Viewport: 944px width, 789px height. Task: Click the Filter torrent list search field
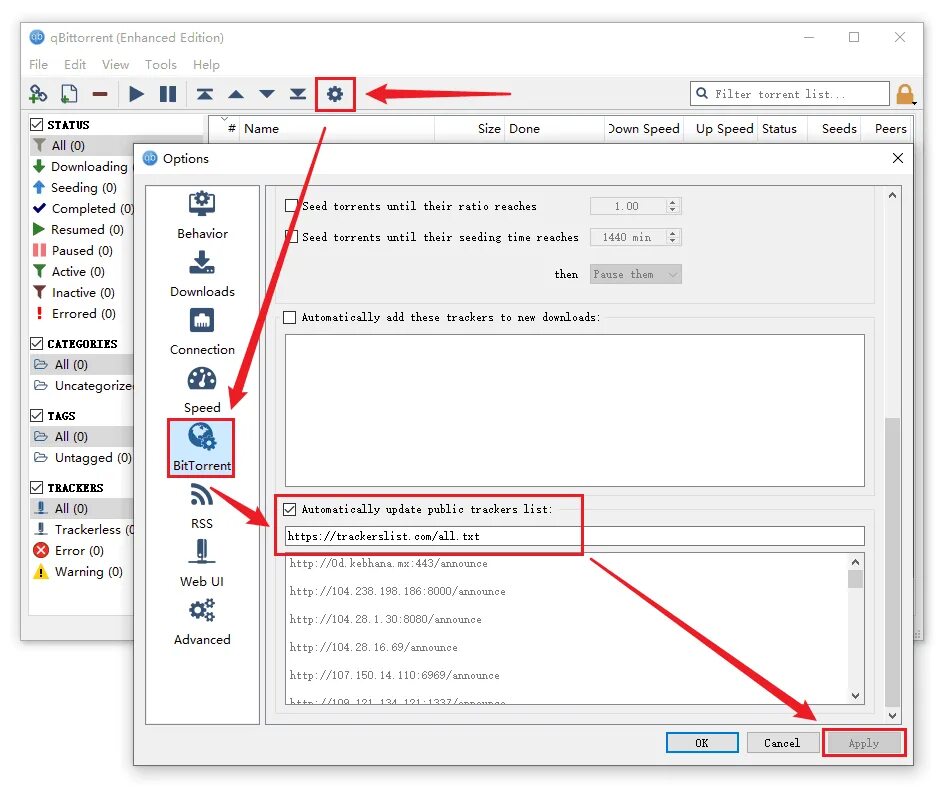790,94
